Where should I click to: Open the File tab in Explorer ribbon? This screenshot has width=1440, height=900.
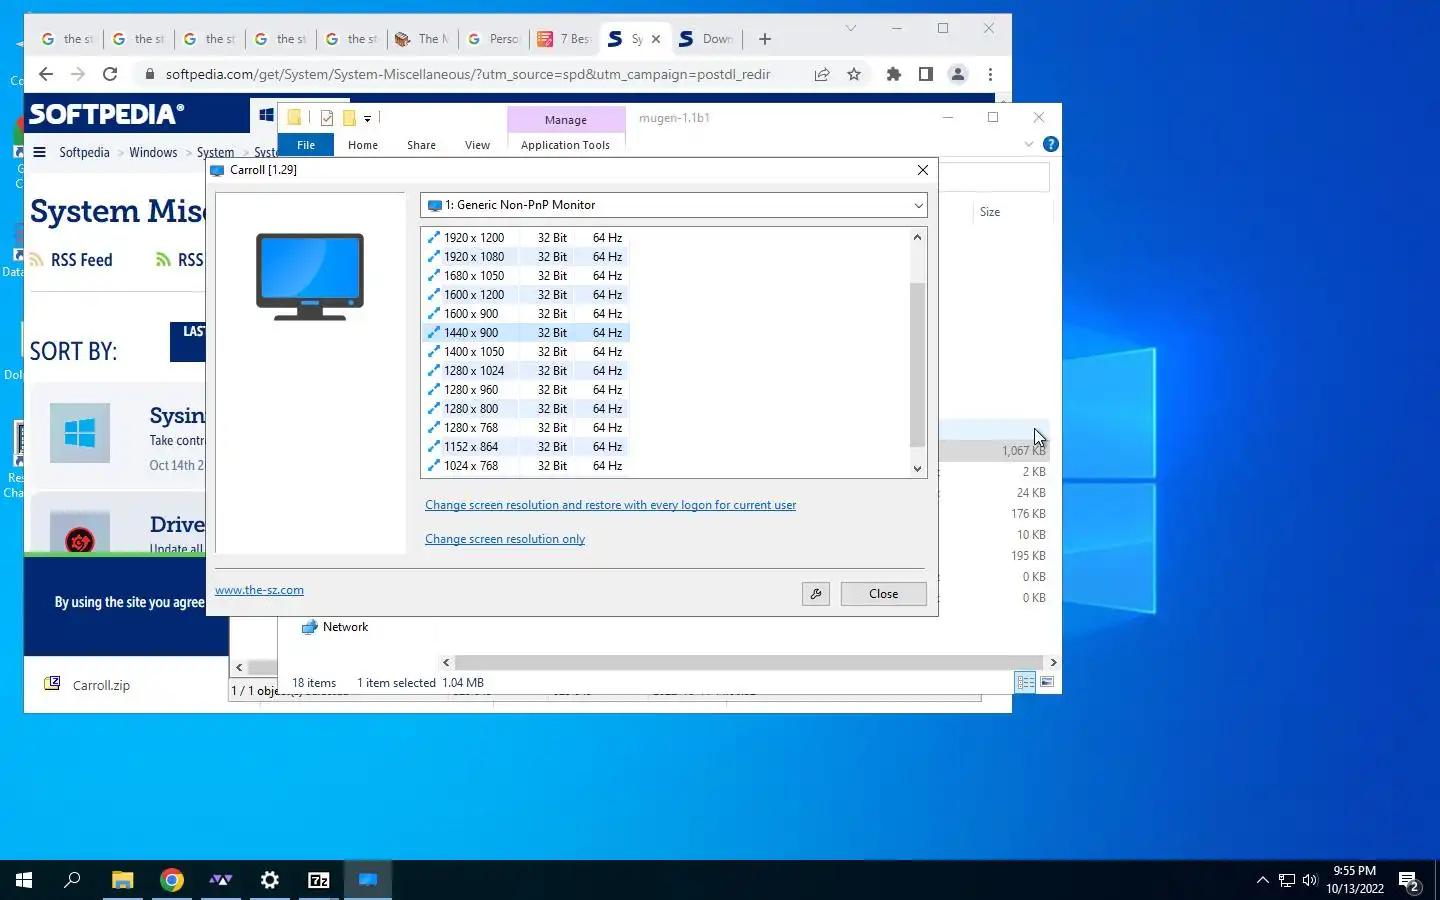(306, 145)
